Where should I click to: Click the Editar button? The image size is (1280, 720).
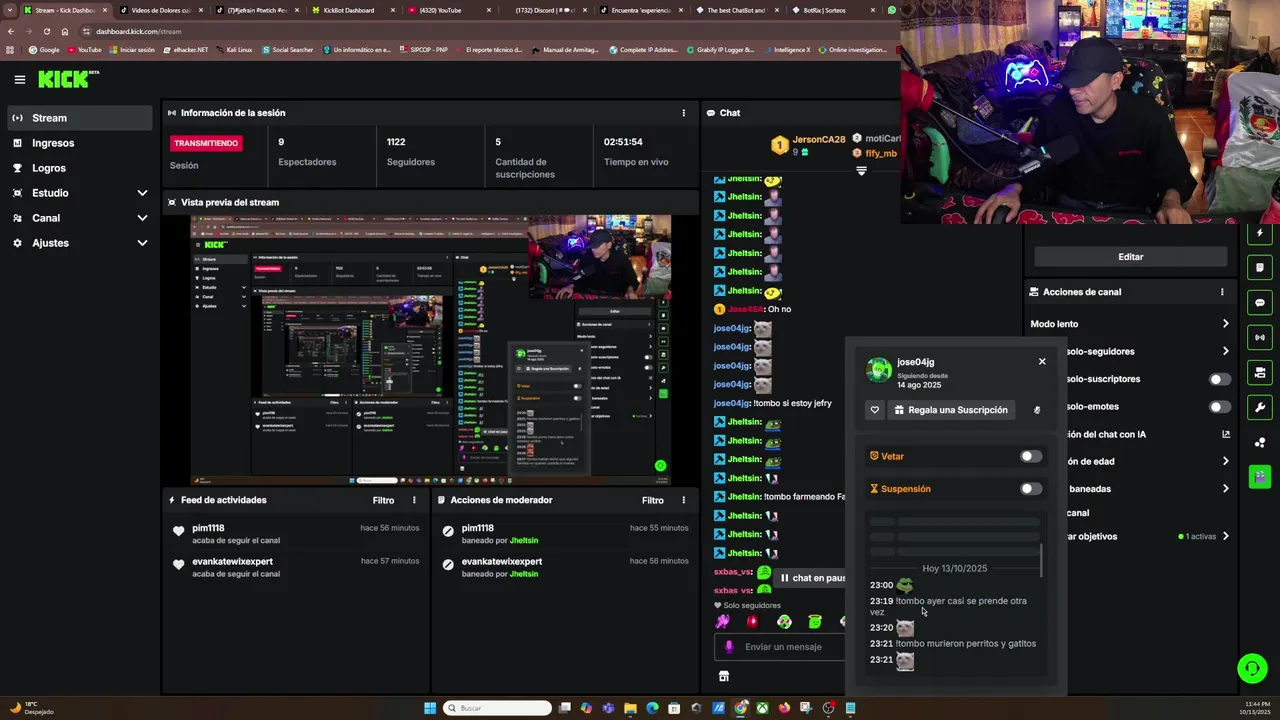[x=1130, y=257]
